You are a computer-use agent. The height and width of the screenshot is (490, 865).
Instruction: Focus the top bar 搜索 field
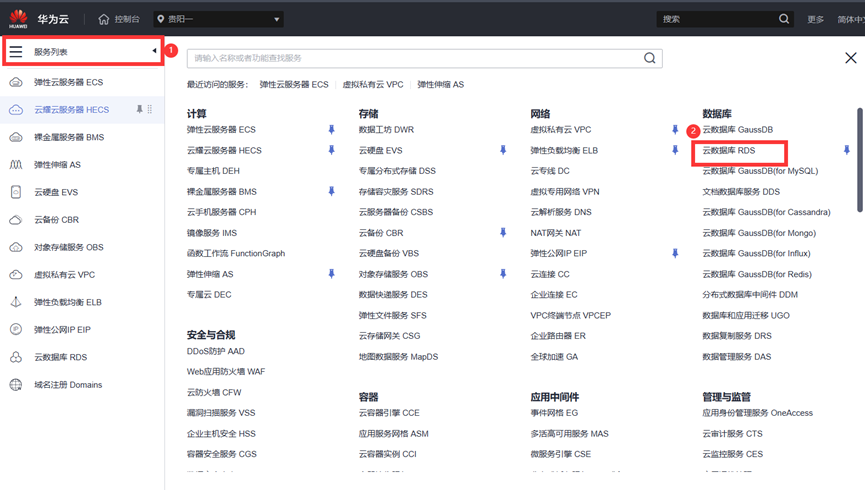[717, 19]
